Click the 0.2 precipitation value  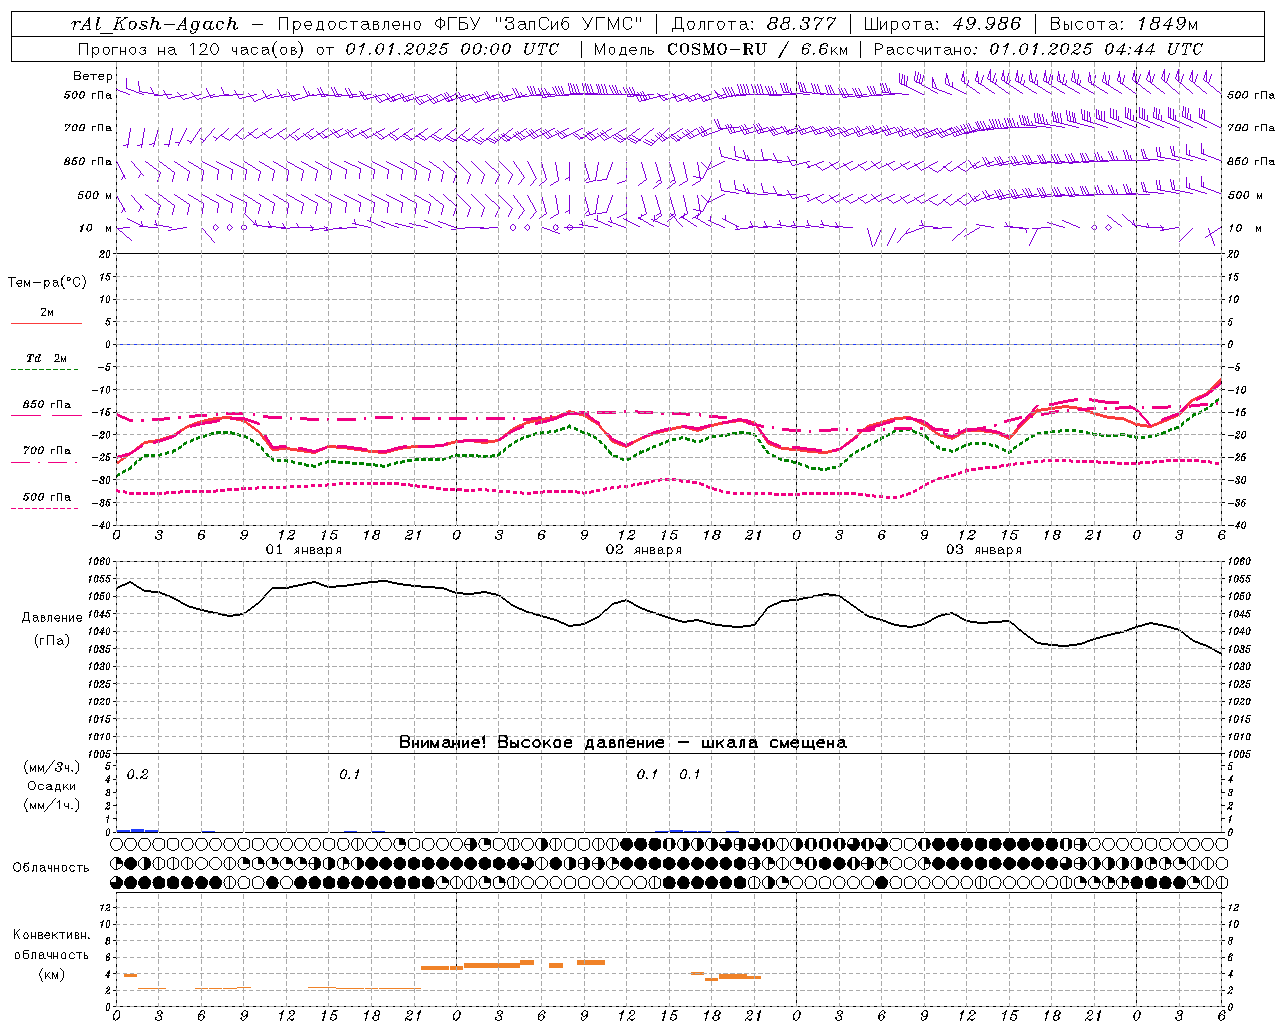138,775
